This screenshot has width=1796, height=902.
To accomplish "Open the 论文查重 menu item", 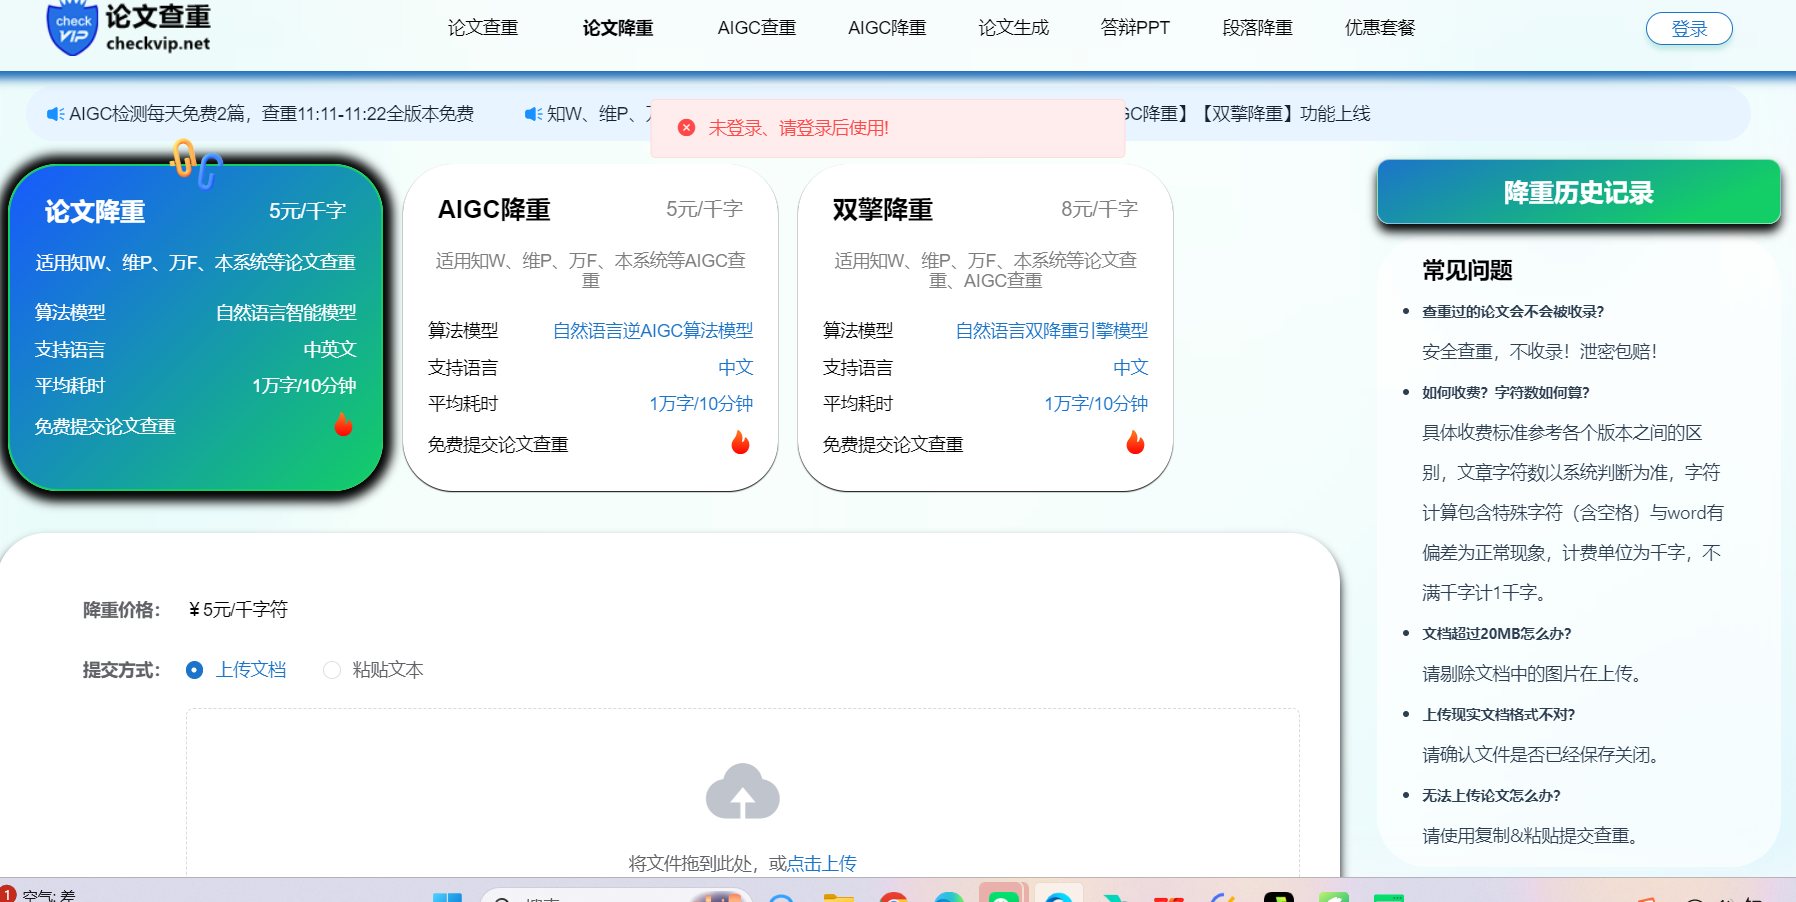I will click(x=483, y=28).
